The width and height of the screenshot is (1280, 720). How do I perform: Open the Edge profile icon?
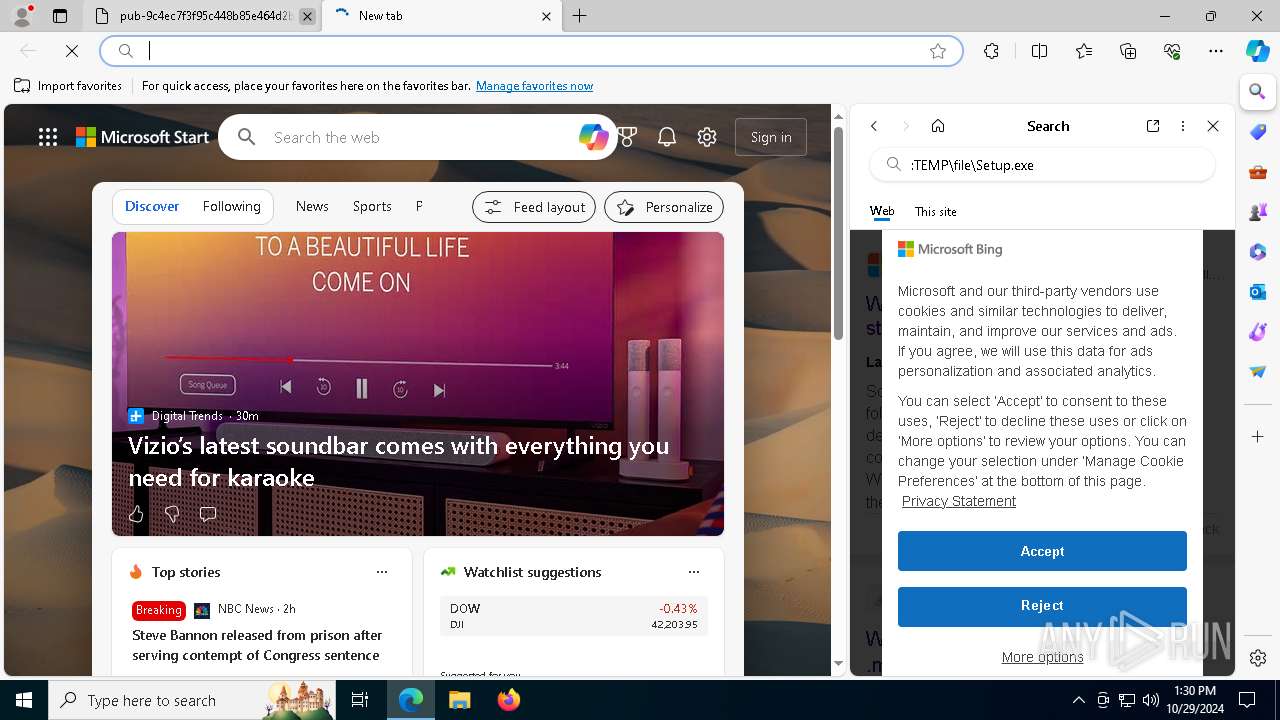[x=22, y=16]
